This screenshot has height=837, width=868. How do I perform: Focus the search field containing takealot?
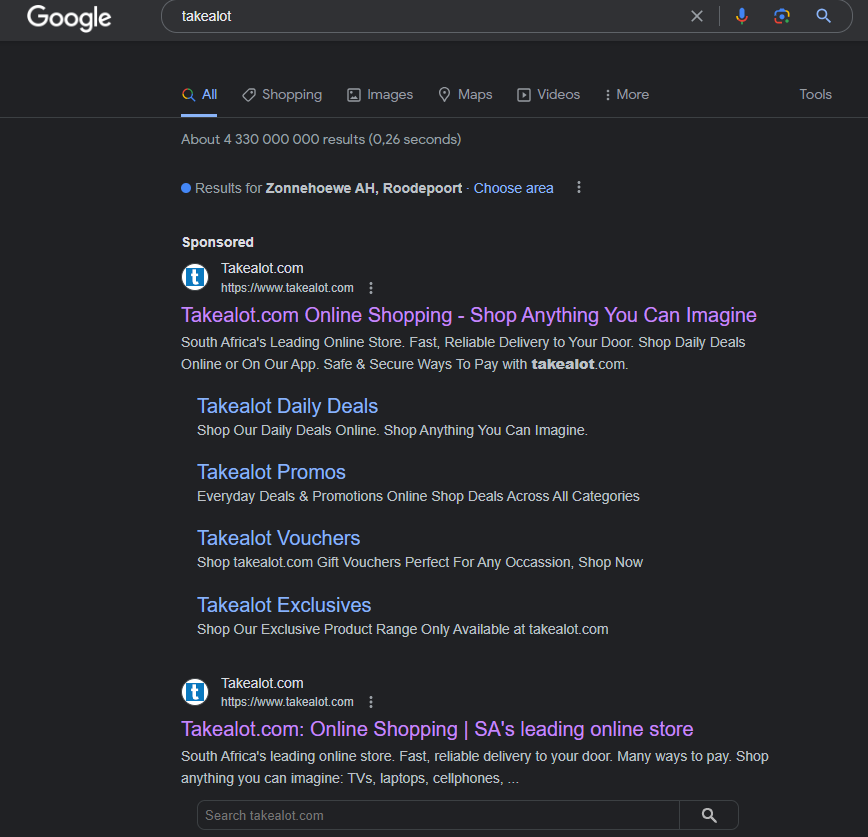(426, 16)
